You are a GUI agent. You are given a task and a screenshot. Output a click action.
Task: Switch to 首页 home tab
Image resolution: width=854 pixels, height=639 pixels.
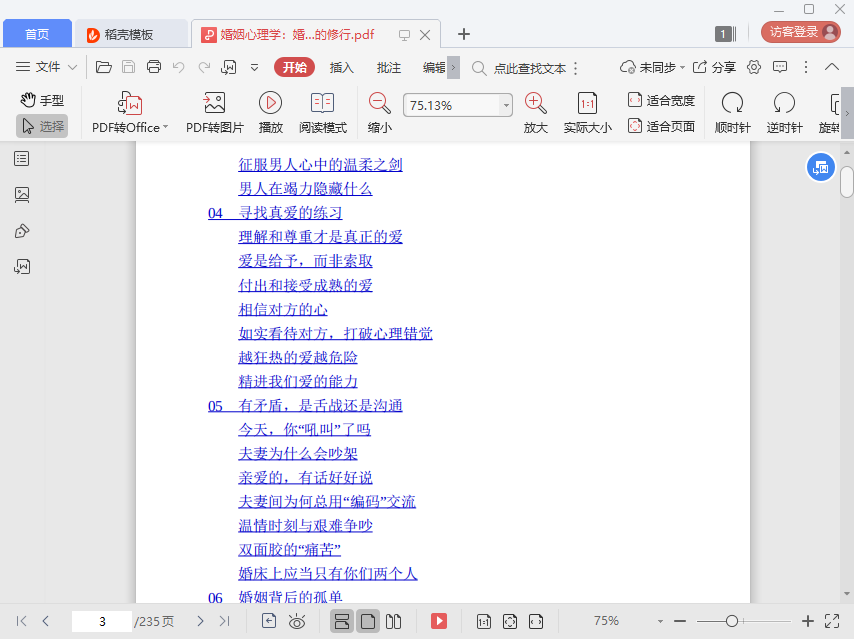coord(37,34)
